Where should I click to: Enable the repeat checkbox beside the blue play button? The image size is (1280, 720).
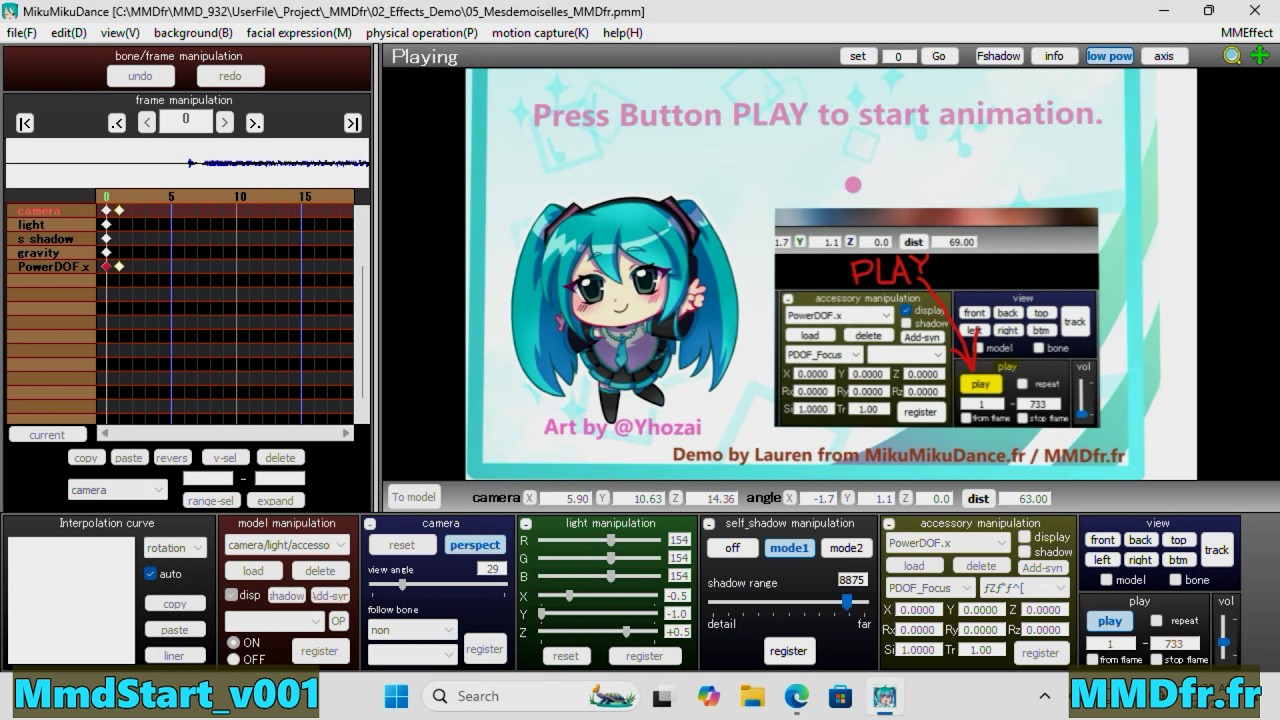[x=1156, y=621]
